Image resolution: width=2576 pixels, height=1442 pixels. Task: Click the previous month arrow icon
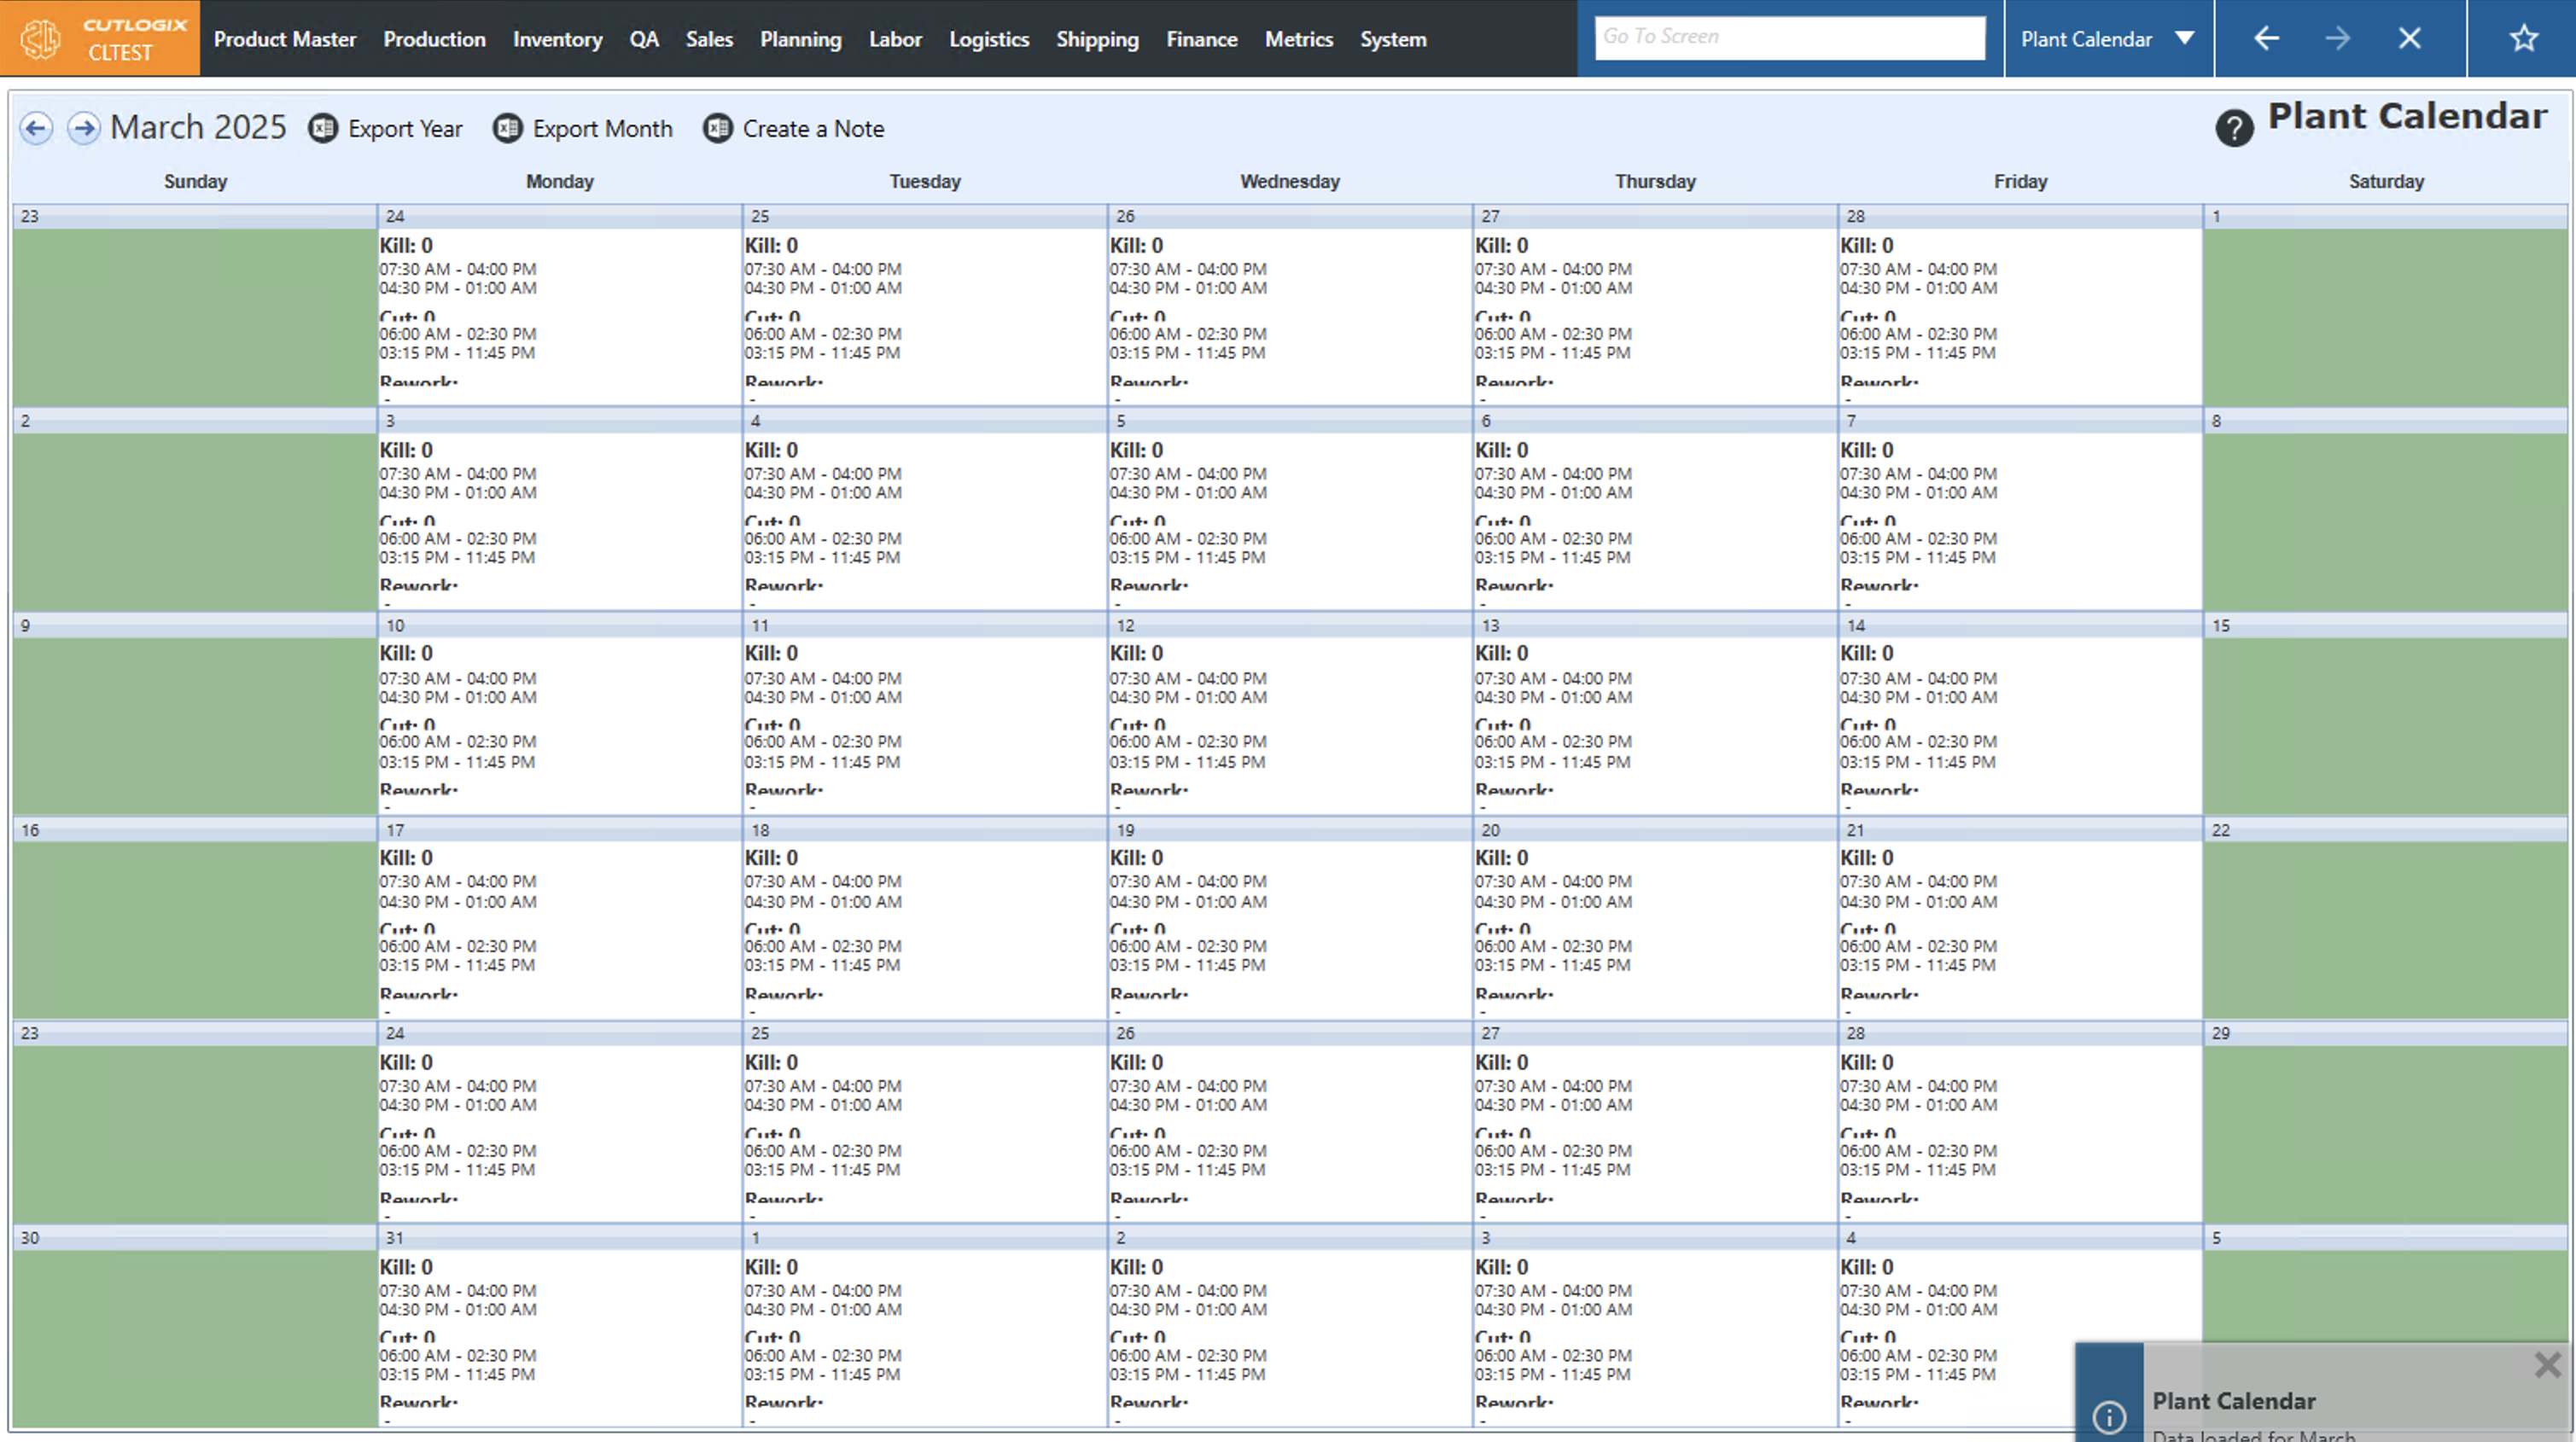pyautogui.click(x=36, y=128)
